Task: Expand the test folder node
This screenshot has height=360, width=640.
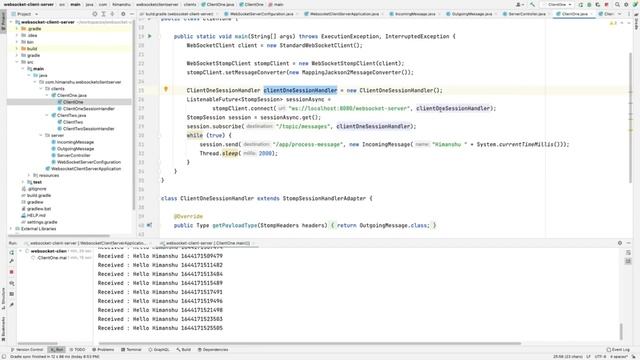Action: 23,182
